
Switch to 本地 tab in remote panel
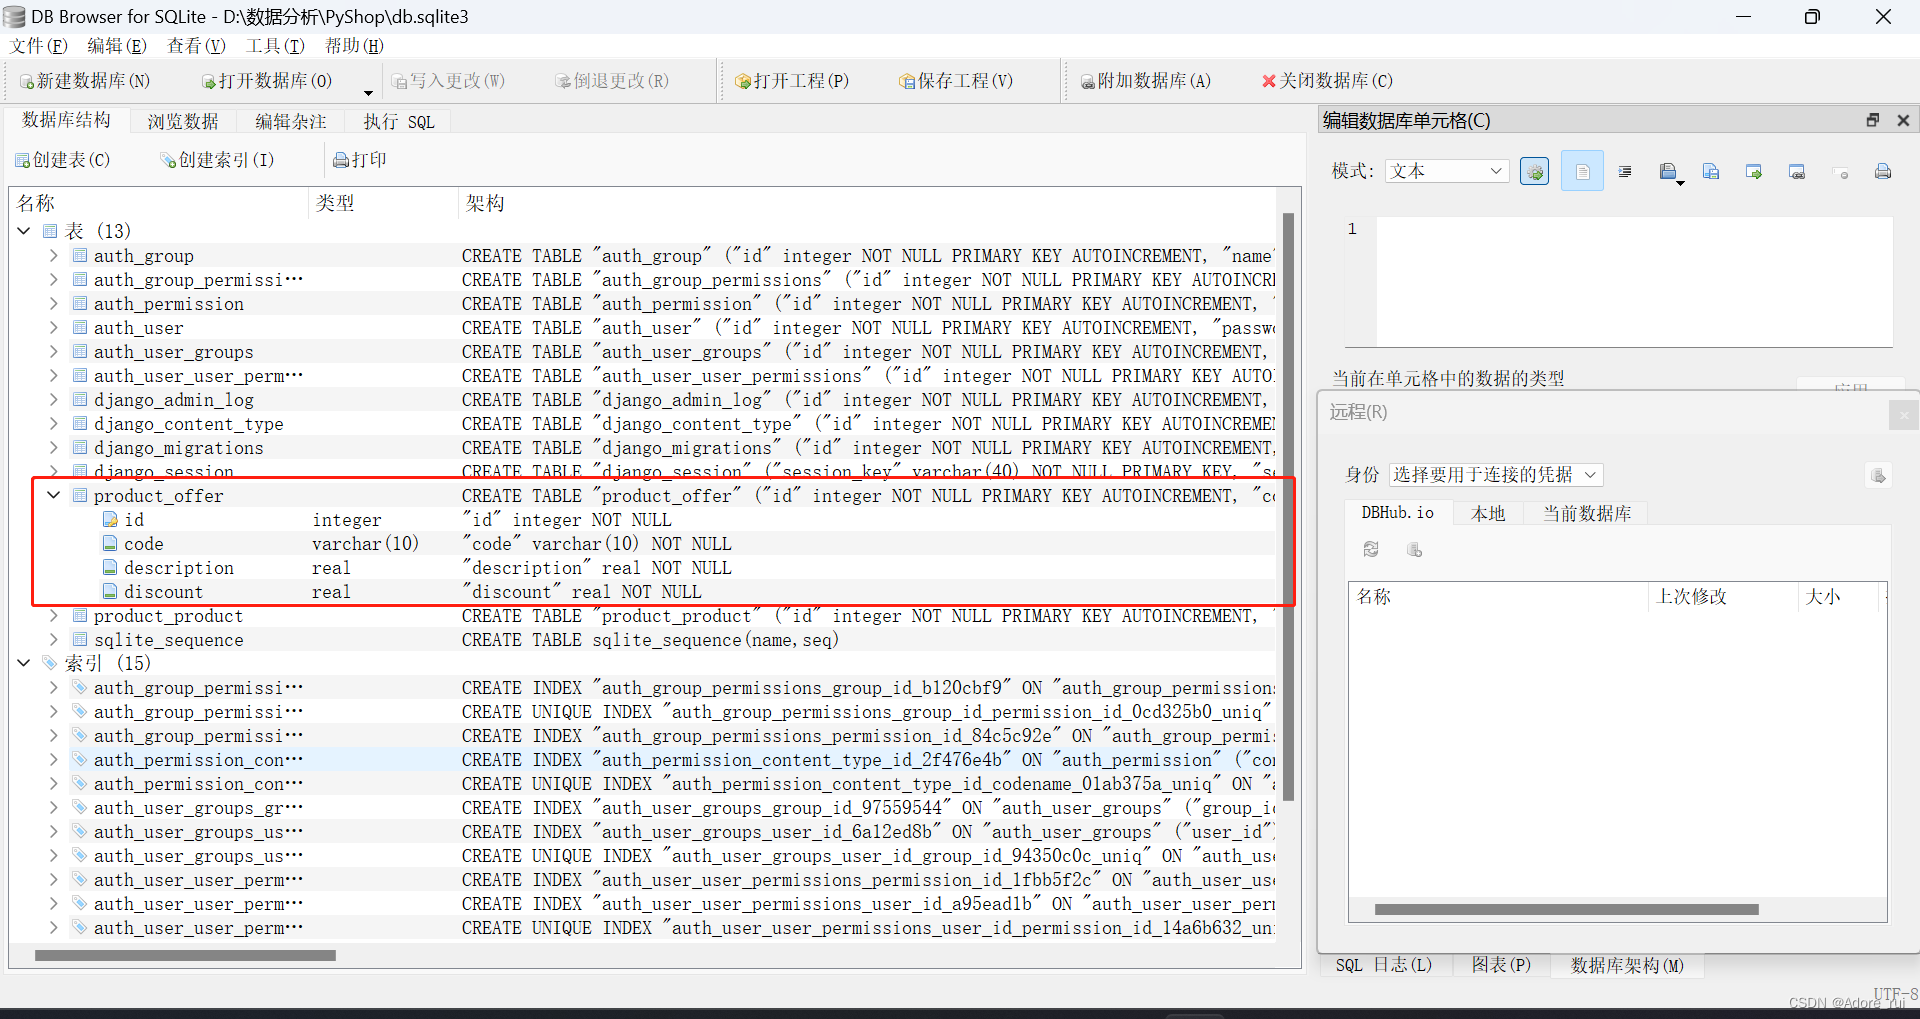click(1487, 513)
